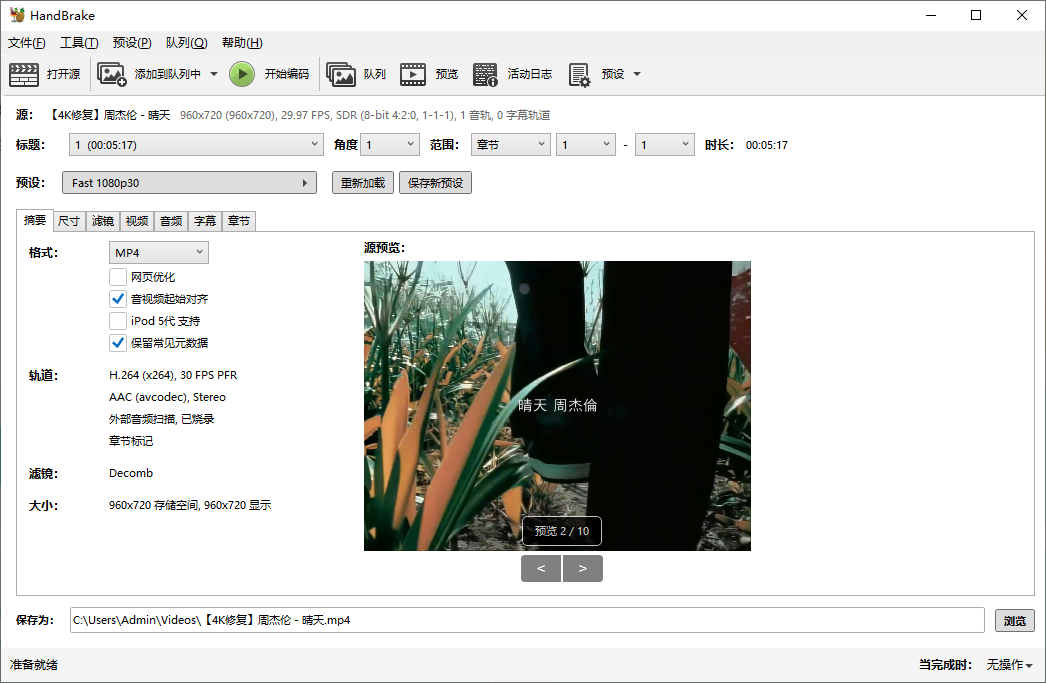Open the 活动日志 activity log icon
The image size is (1046, 683).
coord(485,73)
